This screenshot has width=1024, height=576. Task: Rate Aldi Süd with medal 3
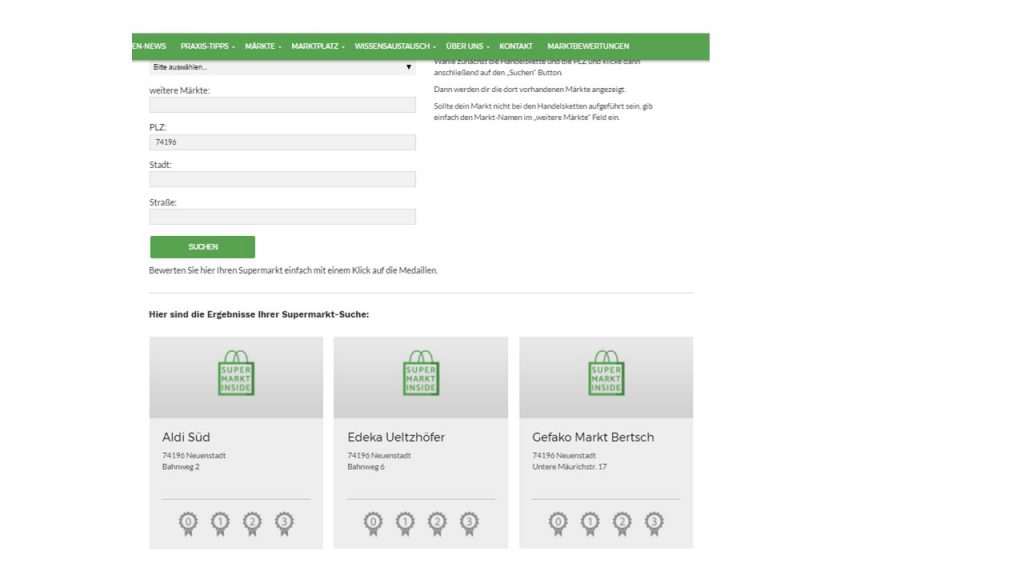pyautogui.click(x=284, y=522)
